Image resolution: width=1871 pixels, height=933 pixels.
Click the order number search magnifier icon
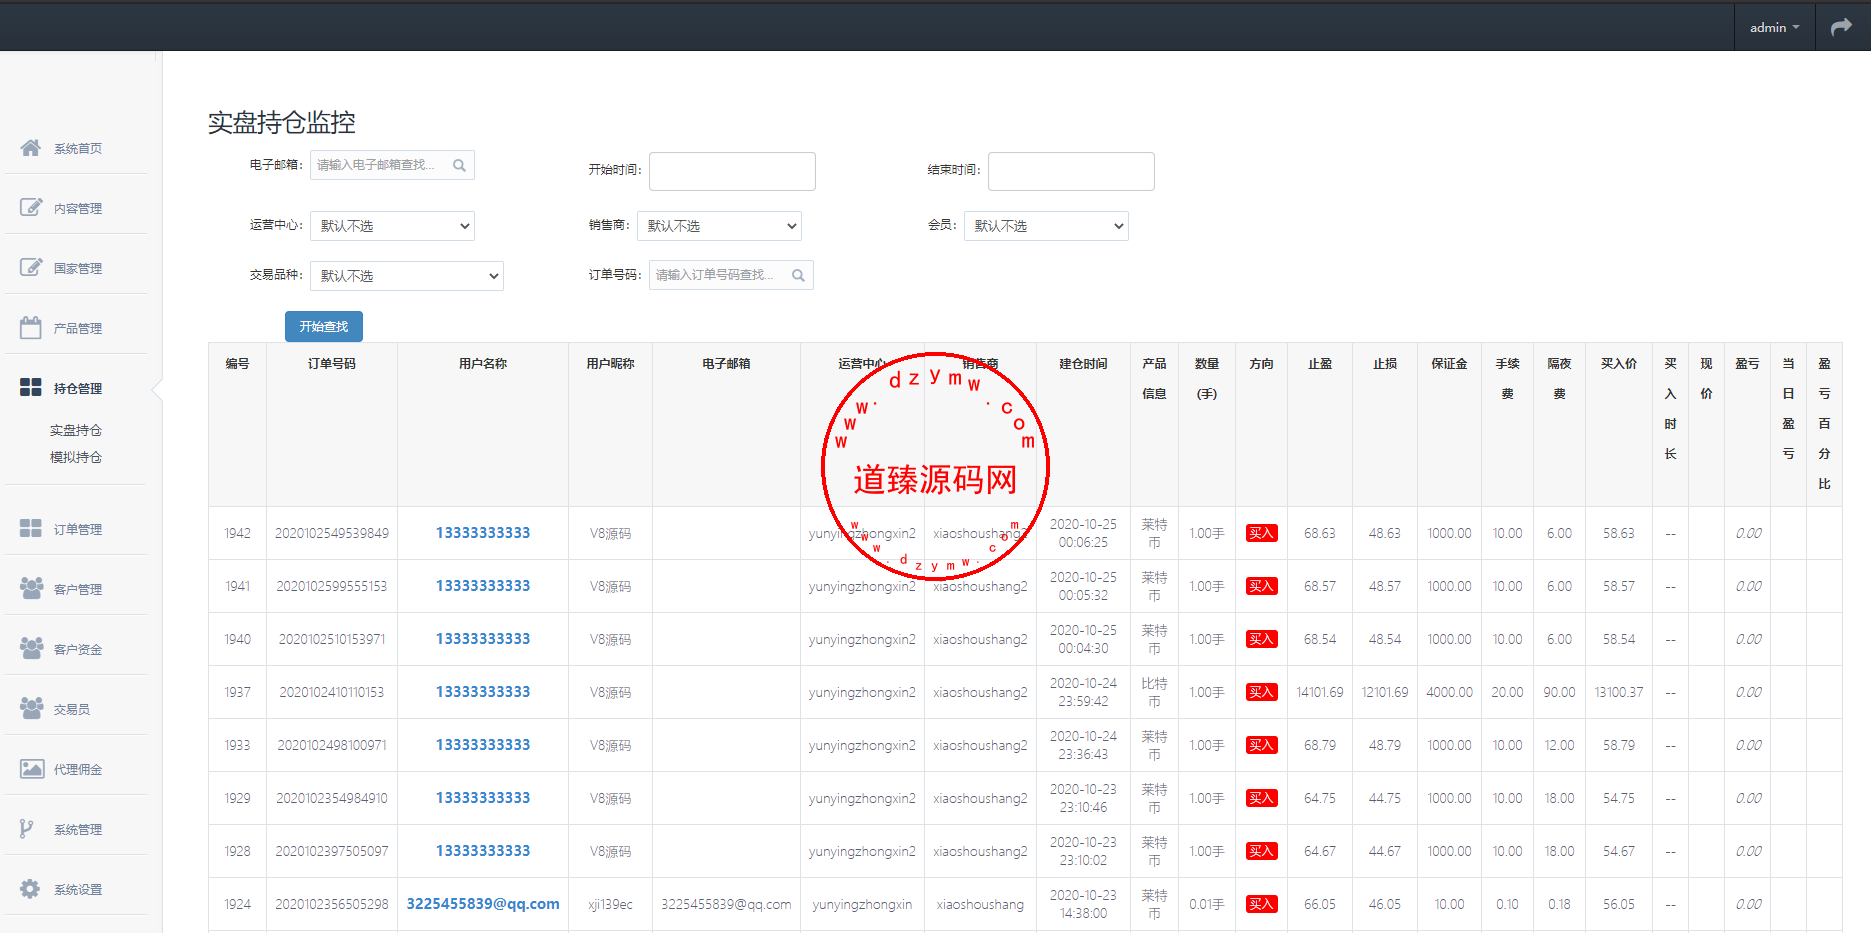(798, 275)
